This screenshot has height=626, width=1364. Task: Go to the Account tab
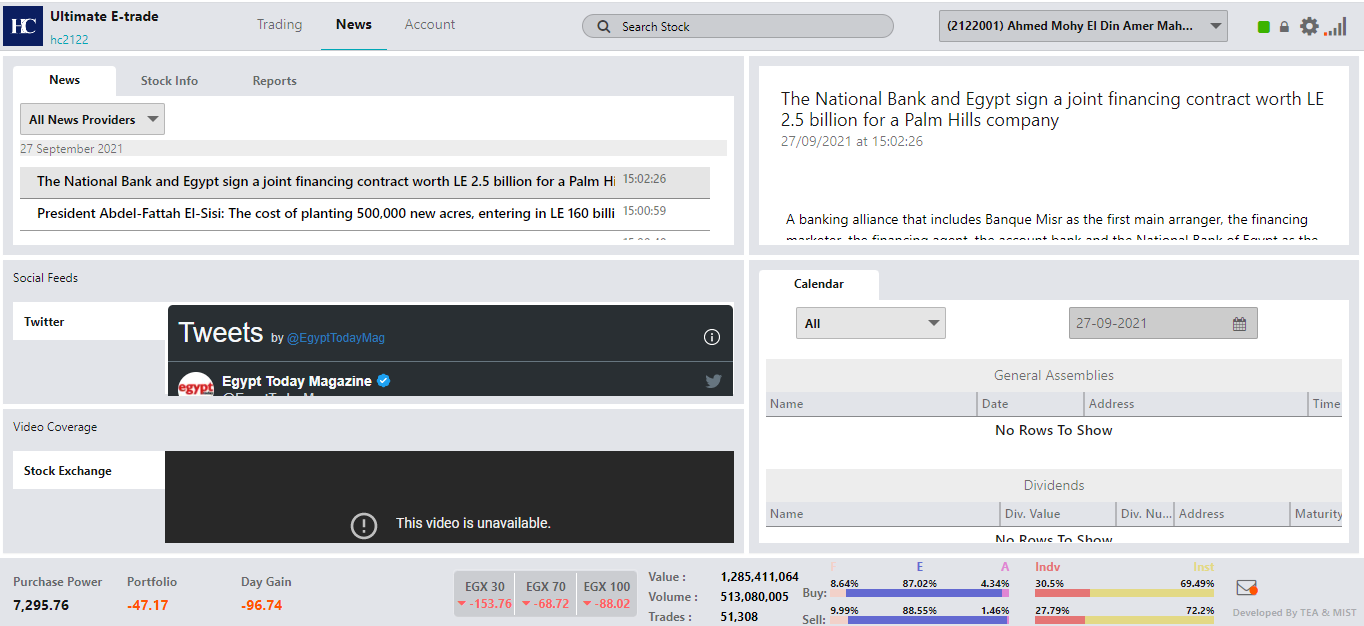430,24
